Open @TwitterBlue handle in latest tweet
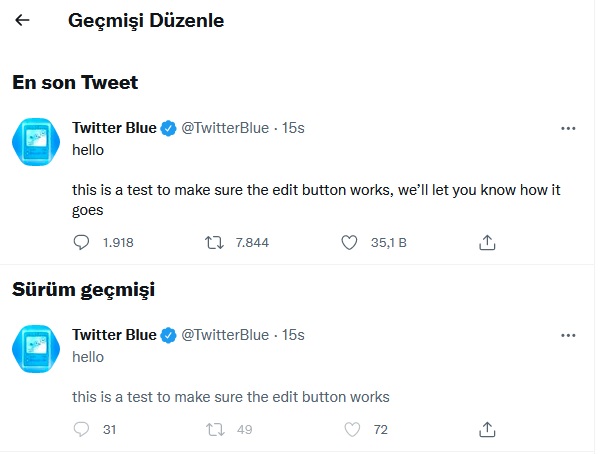This screenshot has width=604, height=454. 225,128
